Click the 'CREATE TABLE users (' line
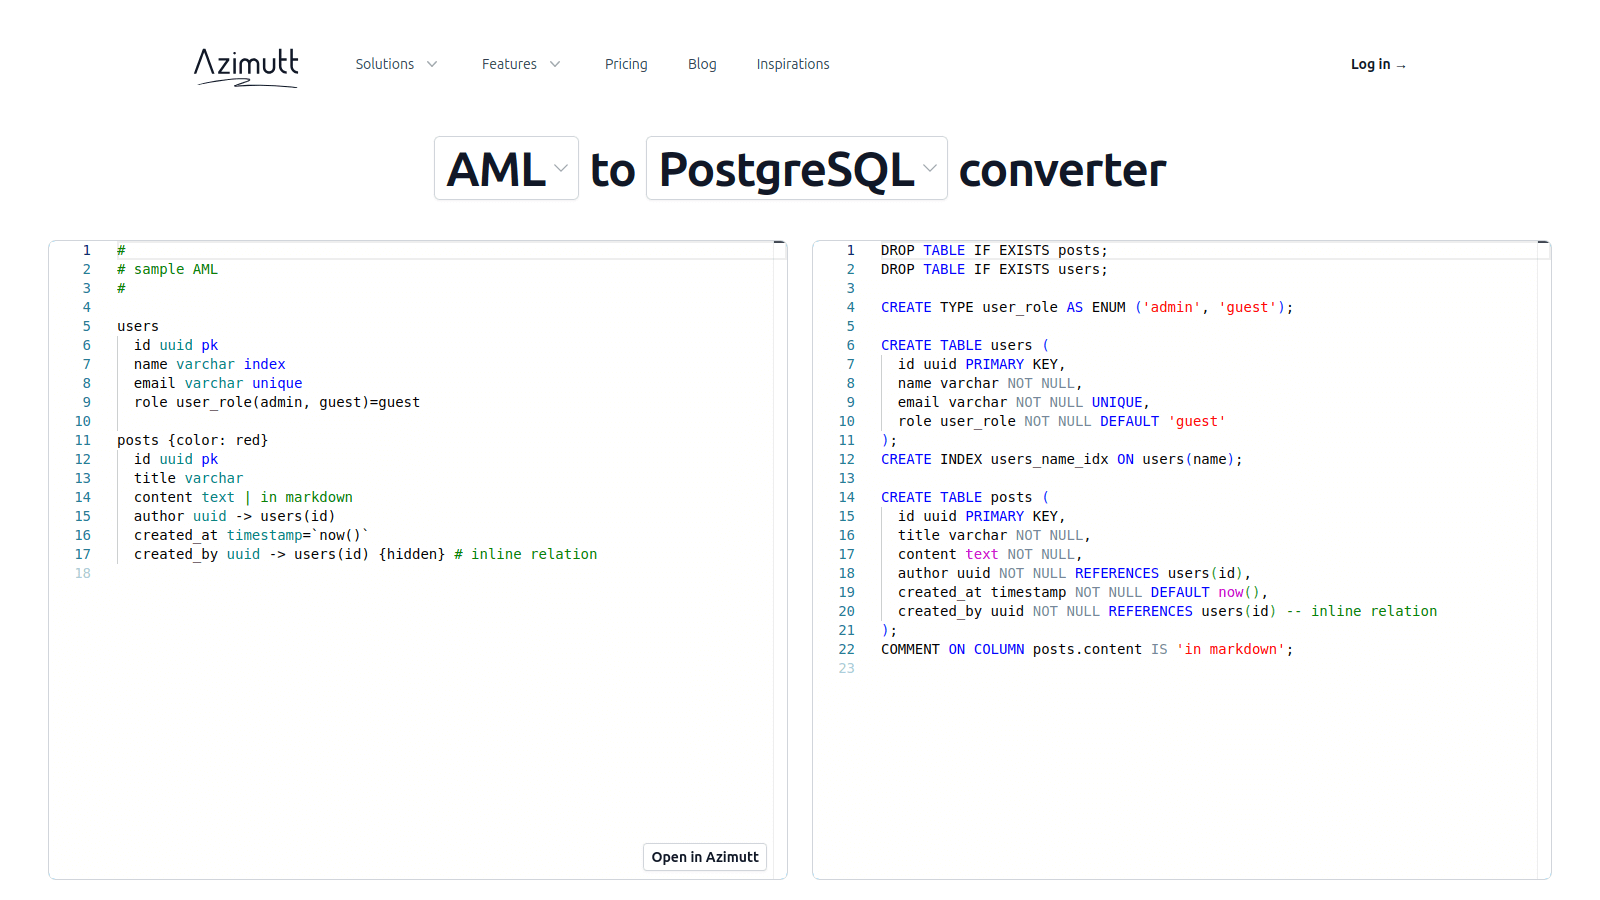Image resolution: width=1600 pixels, height=900 pixels. point(965,345)
